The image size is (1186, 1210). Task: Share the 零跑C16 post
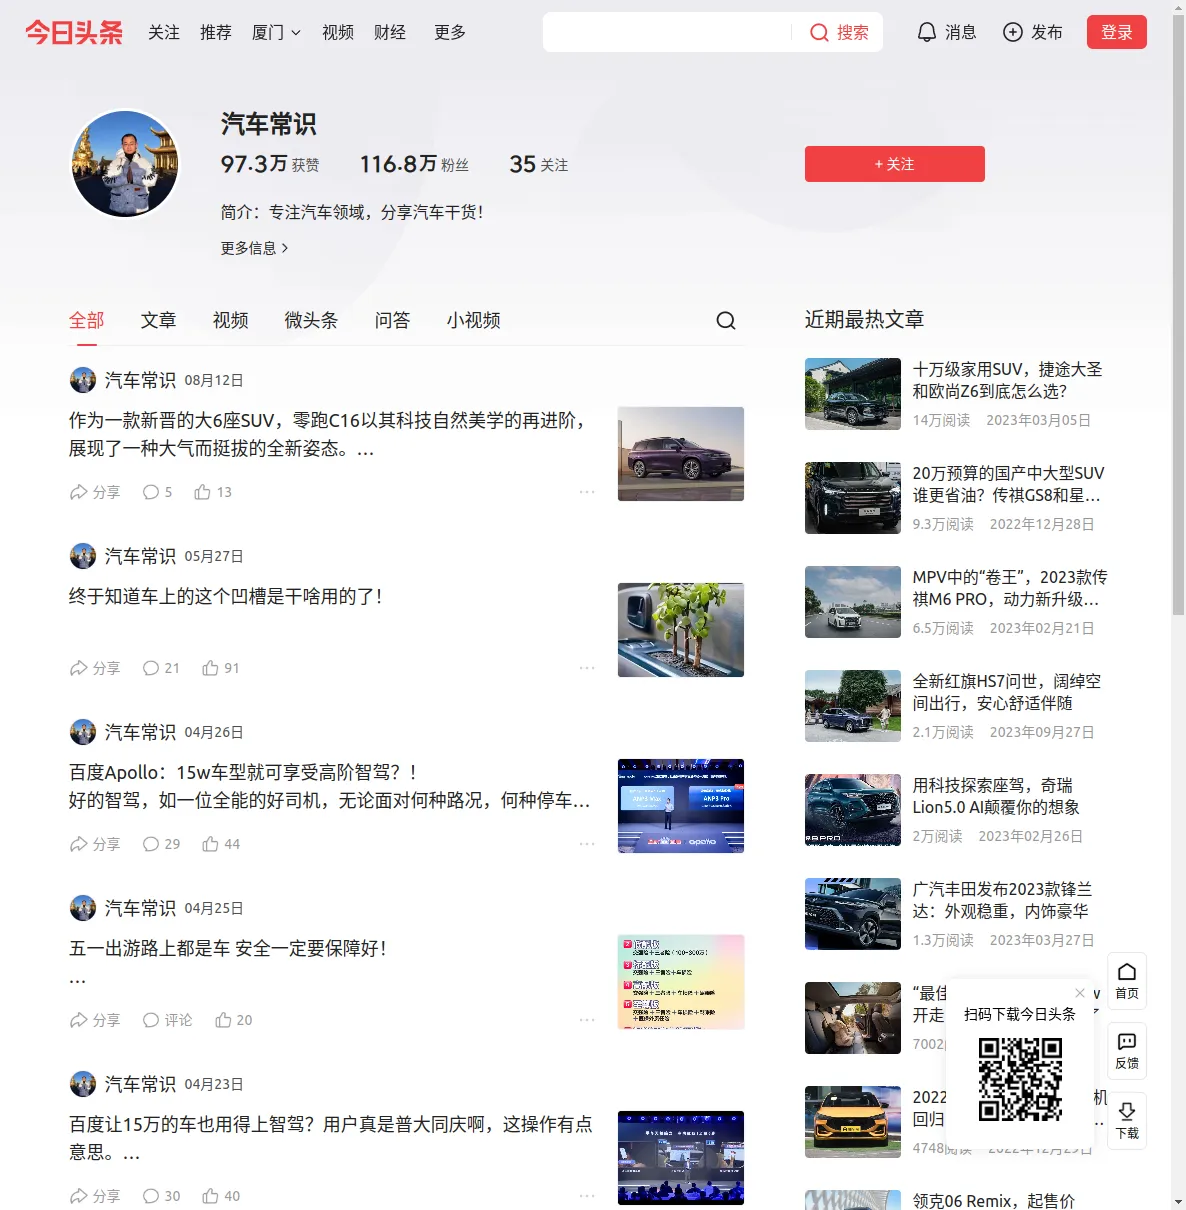[x=95, y=492]
